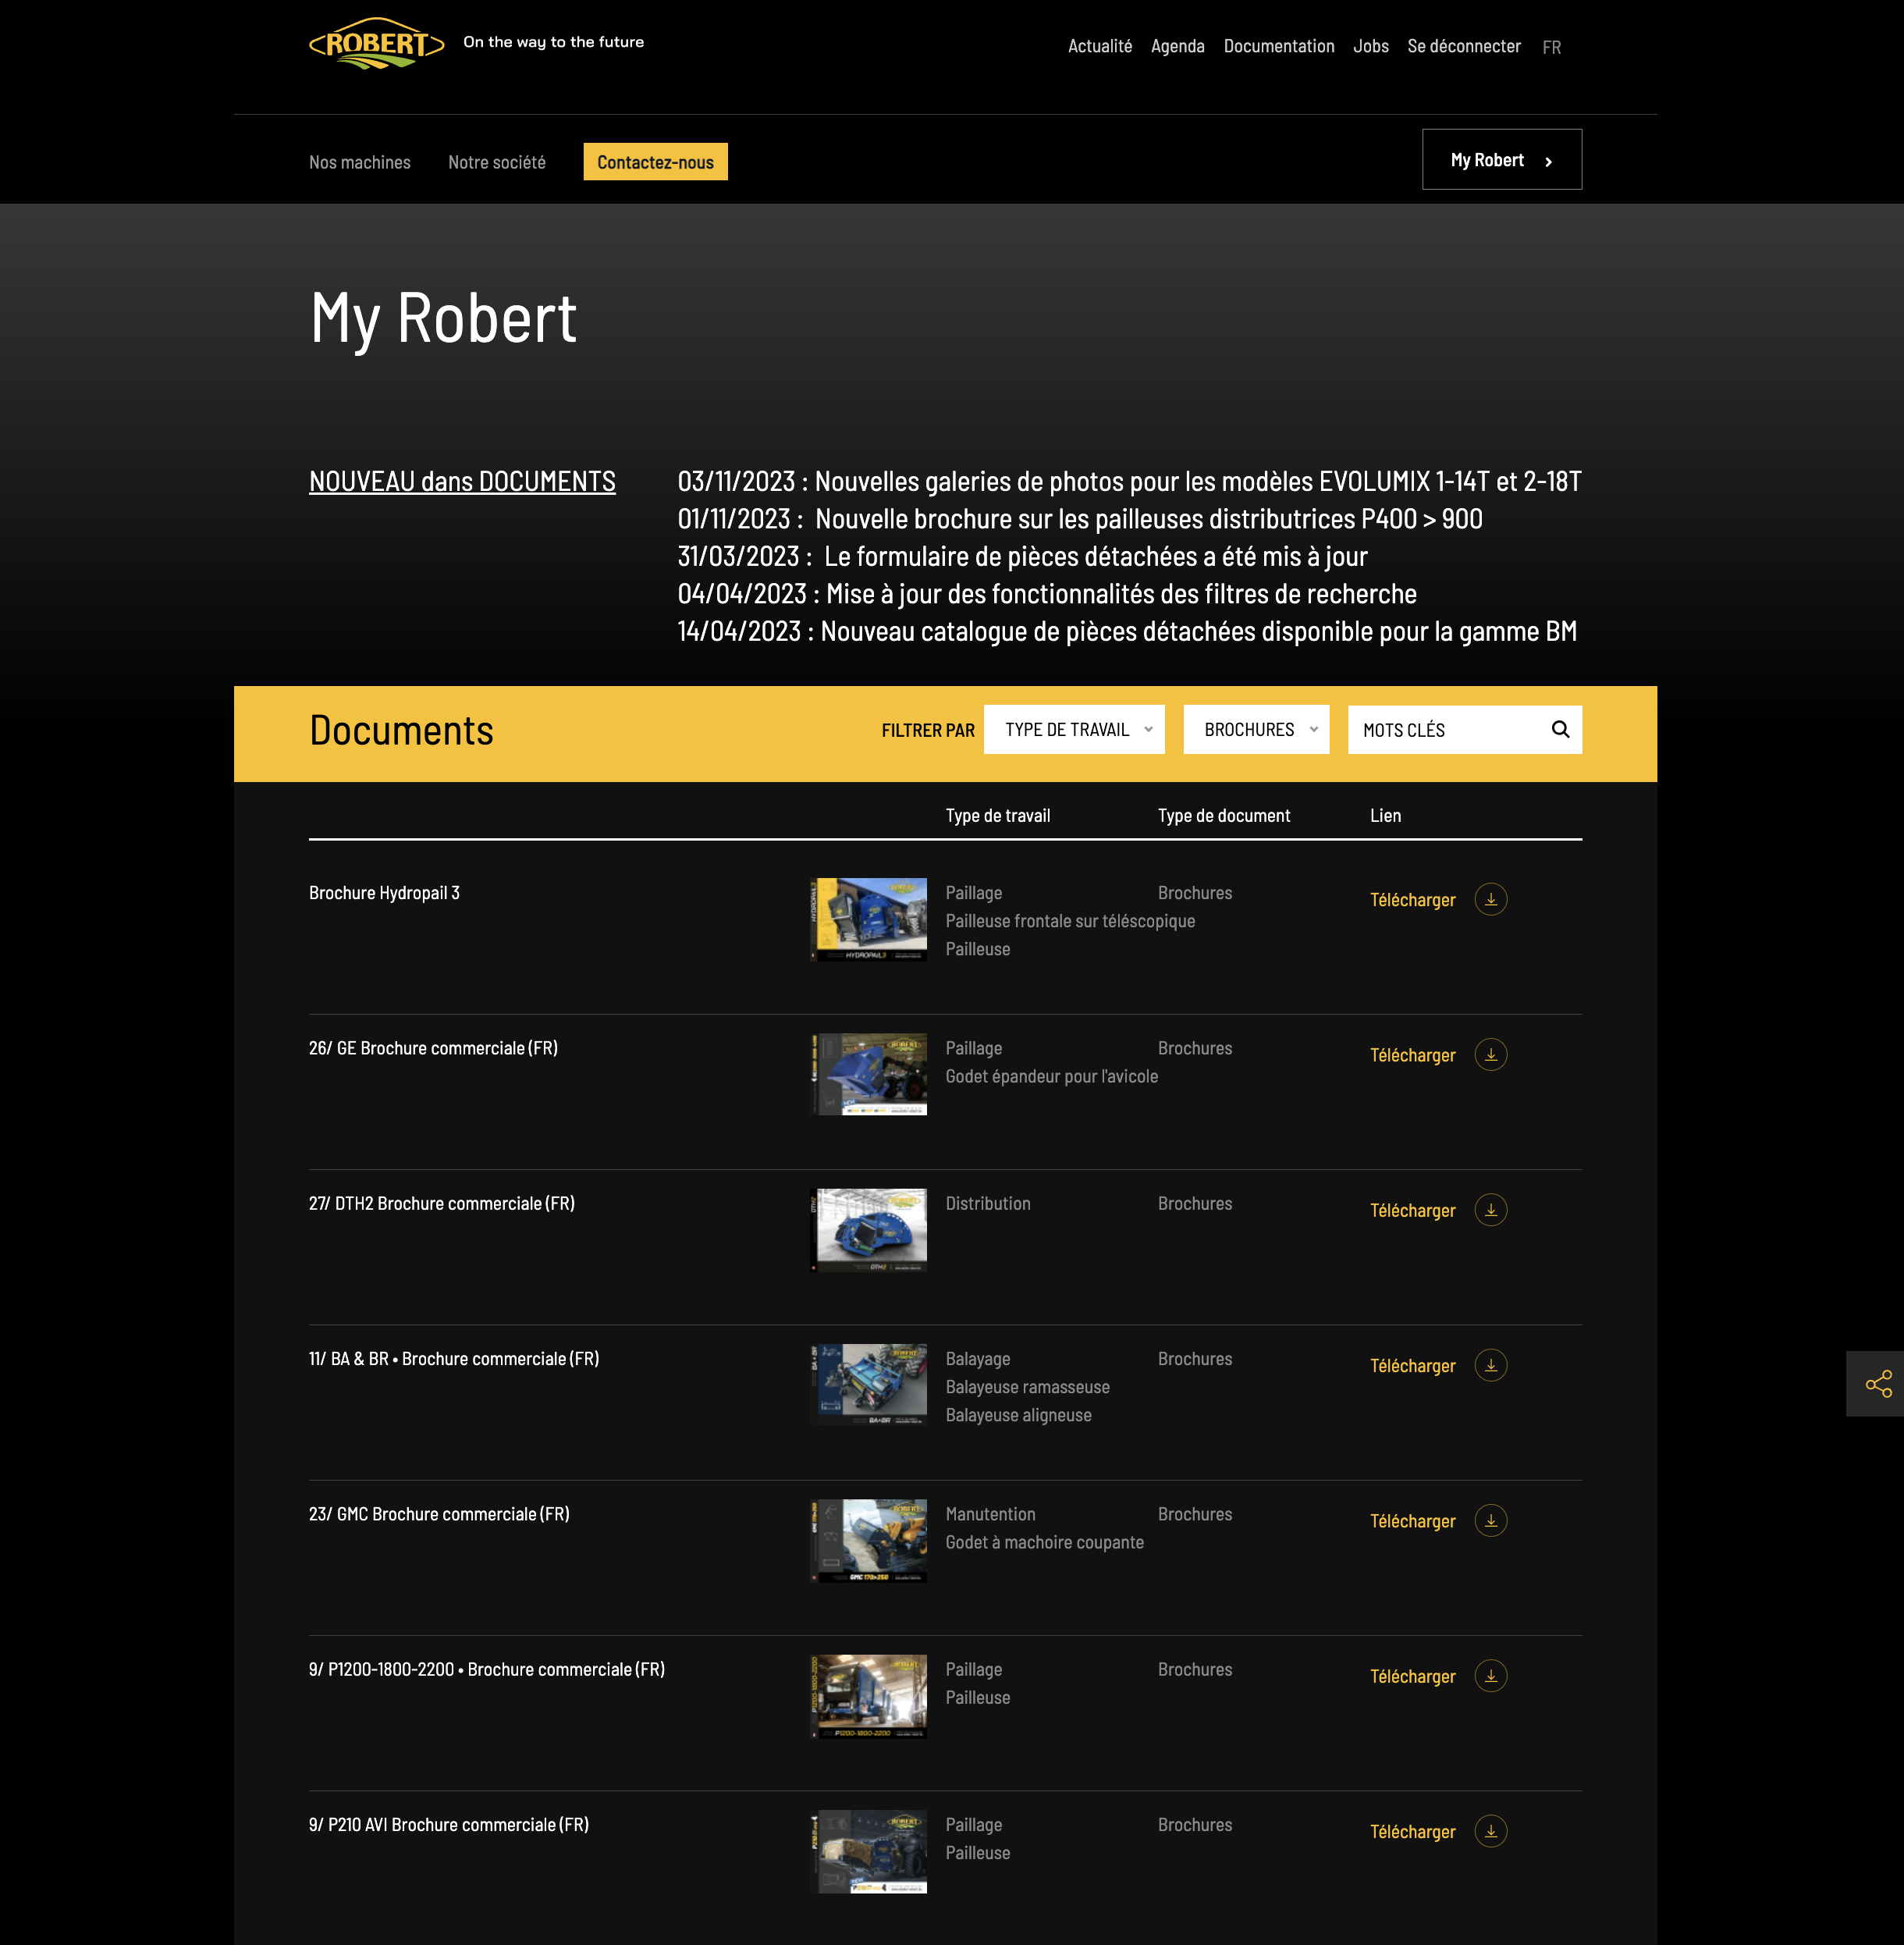Click download icon for 9/ P210 AVI brochure
This screenshot has height=1945, width=1904.
1490,1831
